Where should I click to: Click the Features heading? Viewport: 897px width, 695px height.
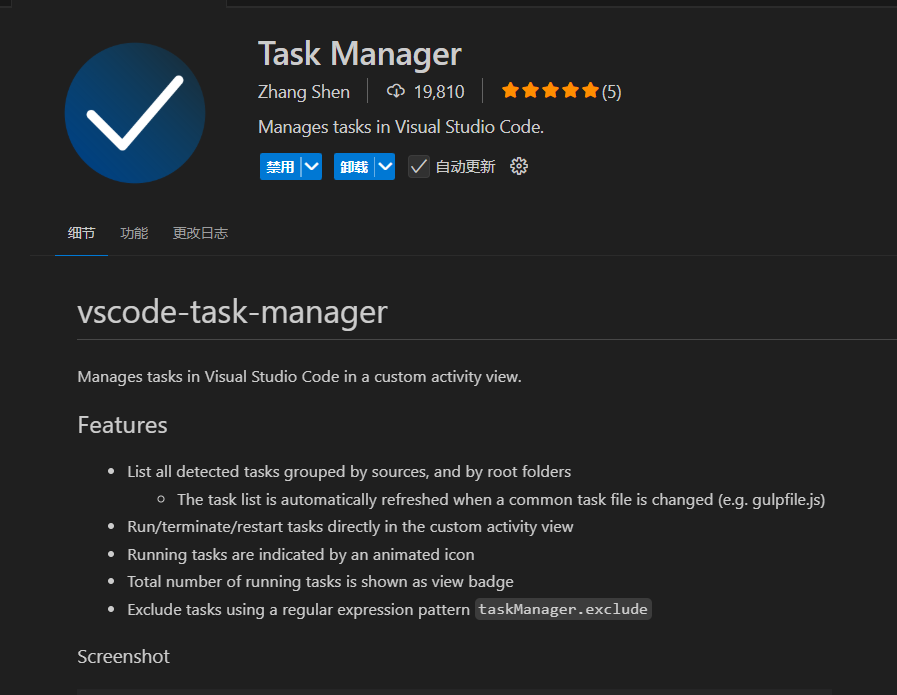(122, 425)
